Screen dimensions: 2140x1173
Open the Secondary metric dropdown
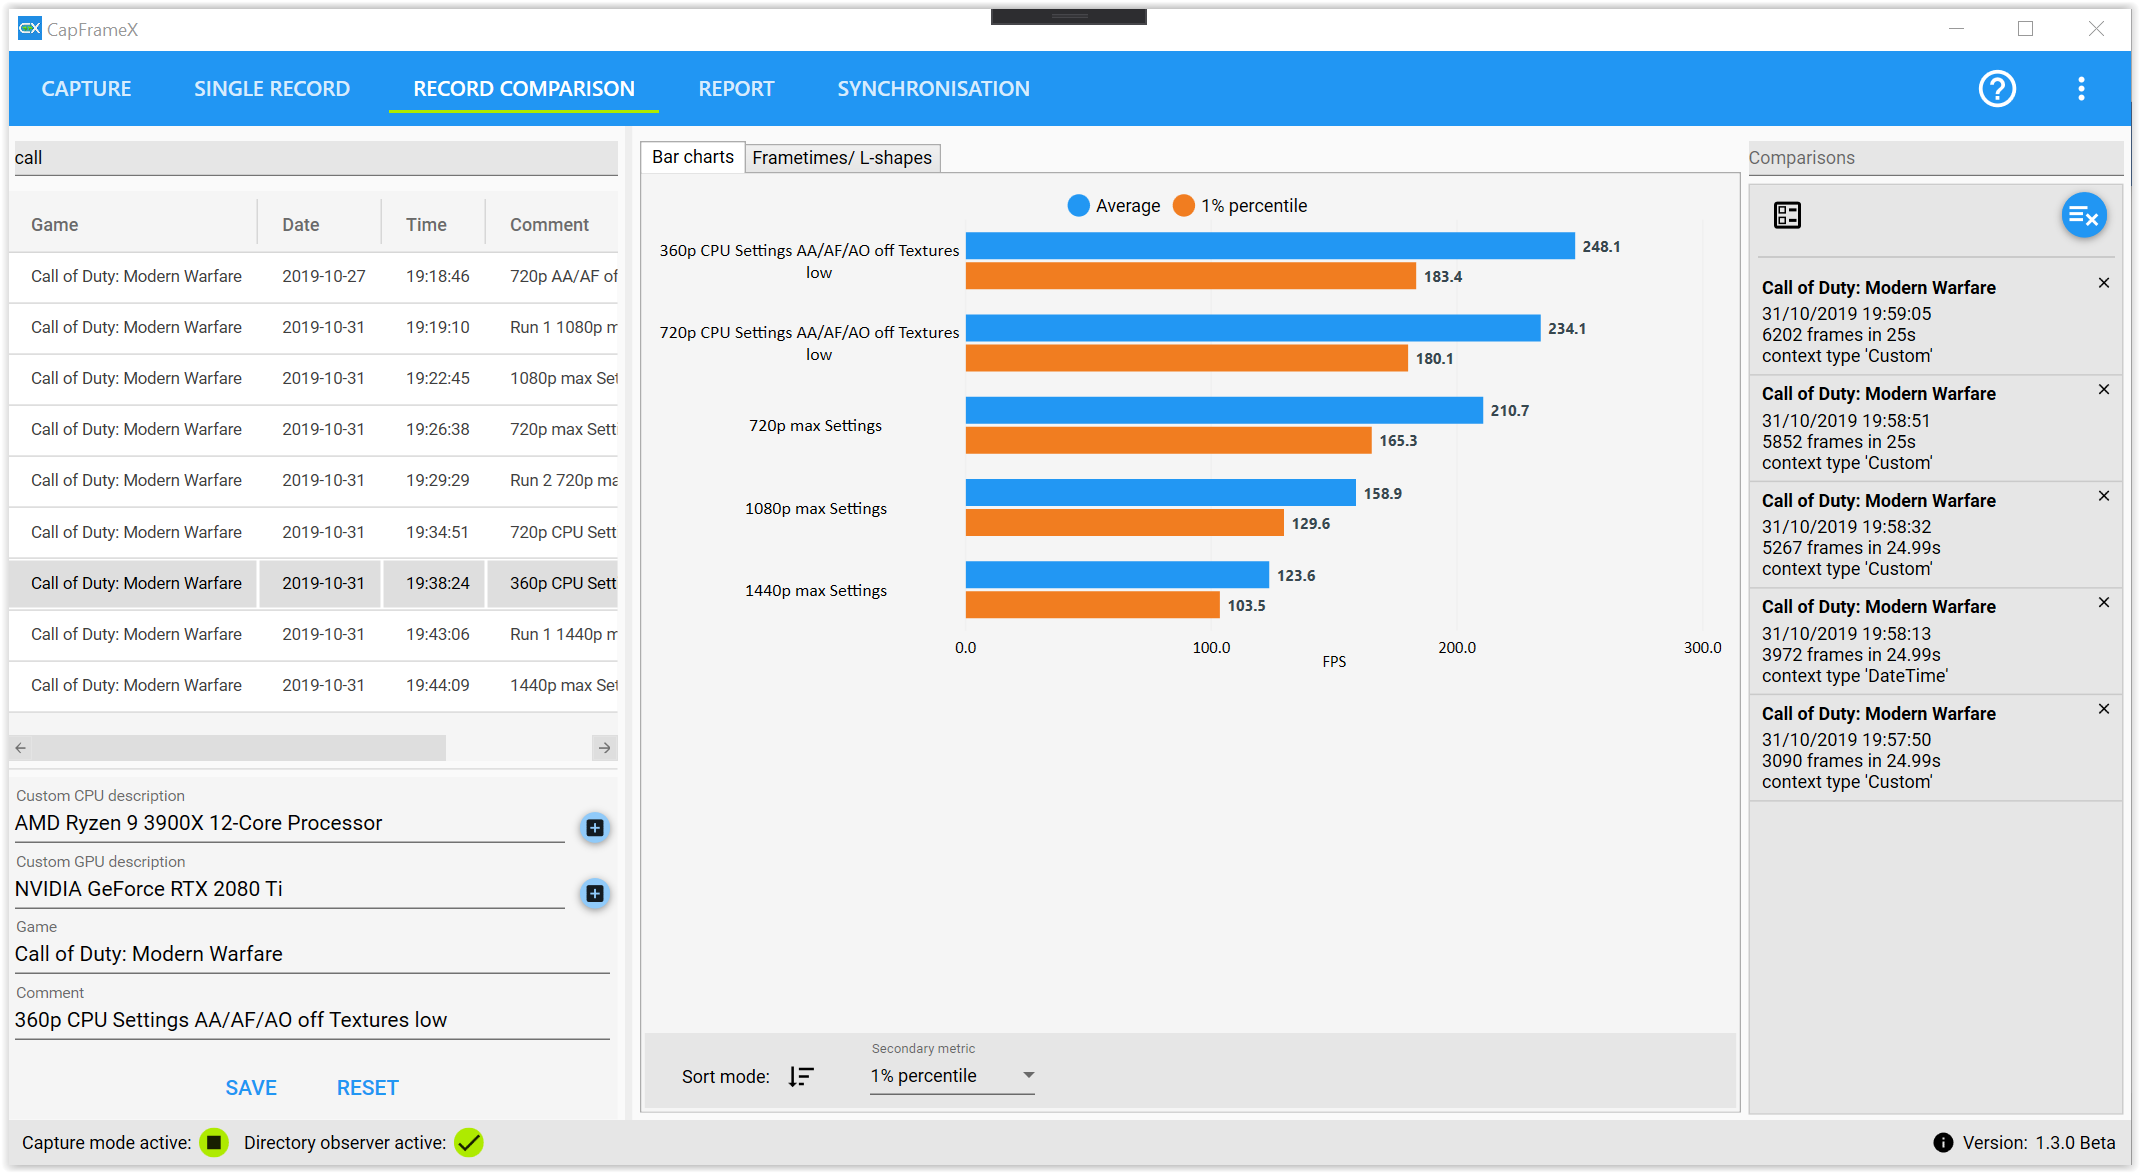pyautogui.click(x=952, y=1076)
